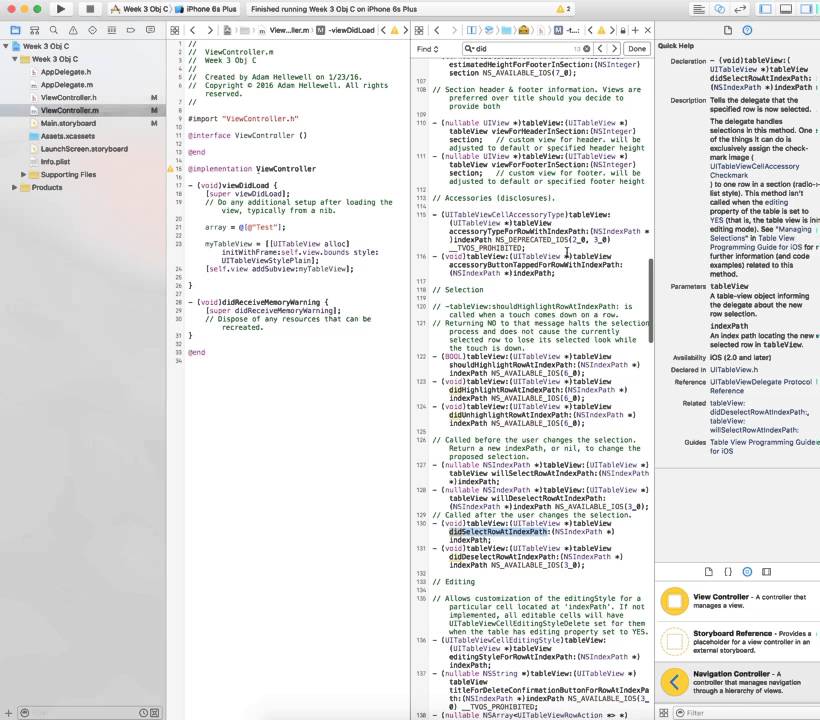820x720 pixels.
Task: Click Done to close find bar
Action: point(636,49)
